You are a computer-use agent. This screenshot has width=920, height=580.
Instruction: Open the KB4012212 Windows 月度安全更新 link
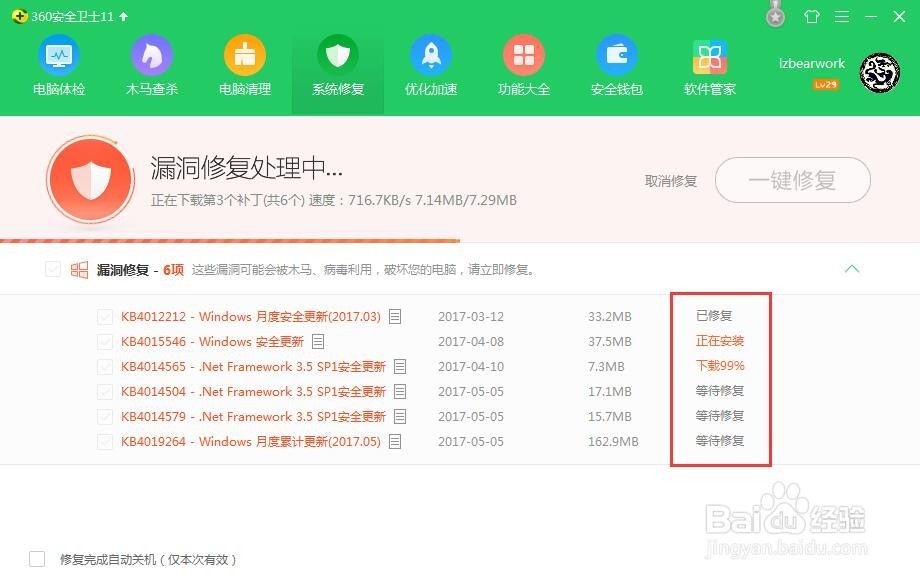point(251,317)
